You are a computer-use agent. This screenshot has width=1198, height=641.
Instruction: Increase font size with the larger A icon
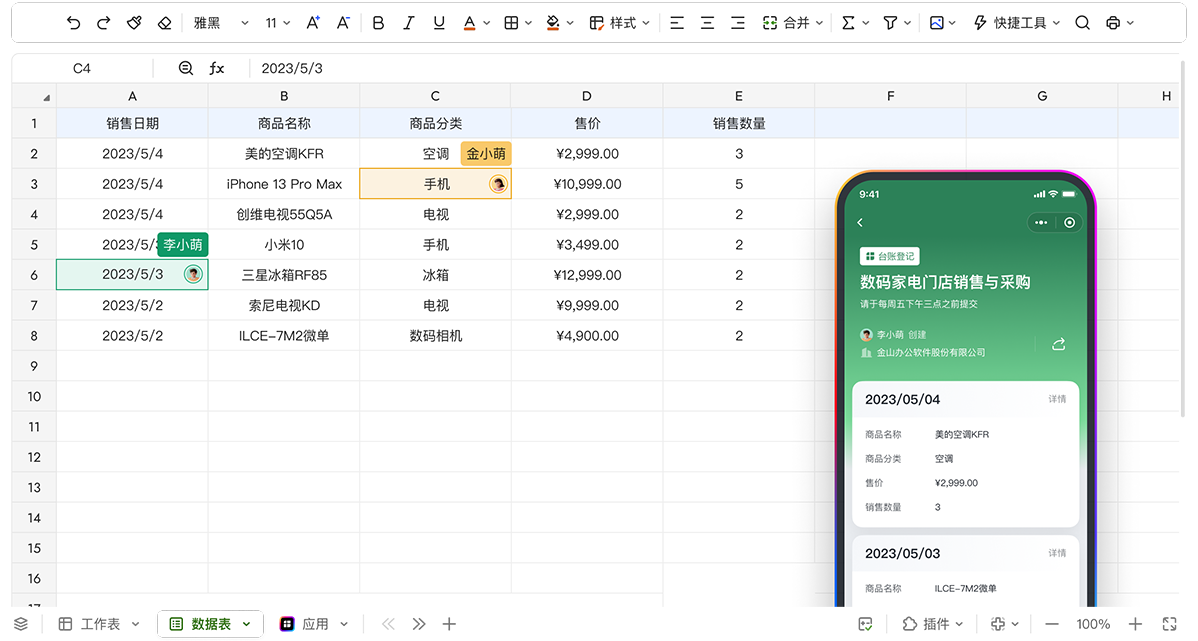tap(313, 23)
